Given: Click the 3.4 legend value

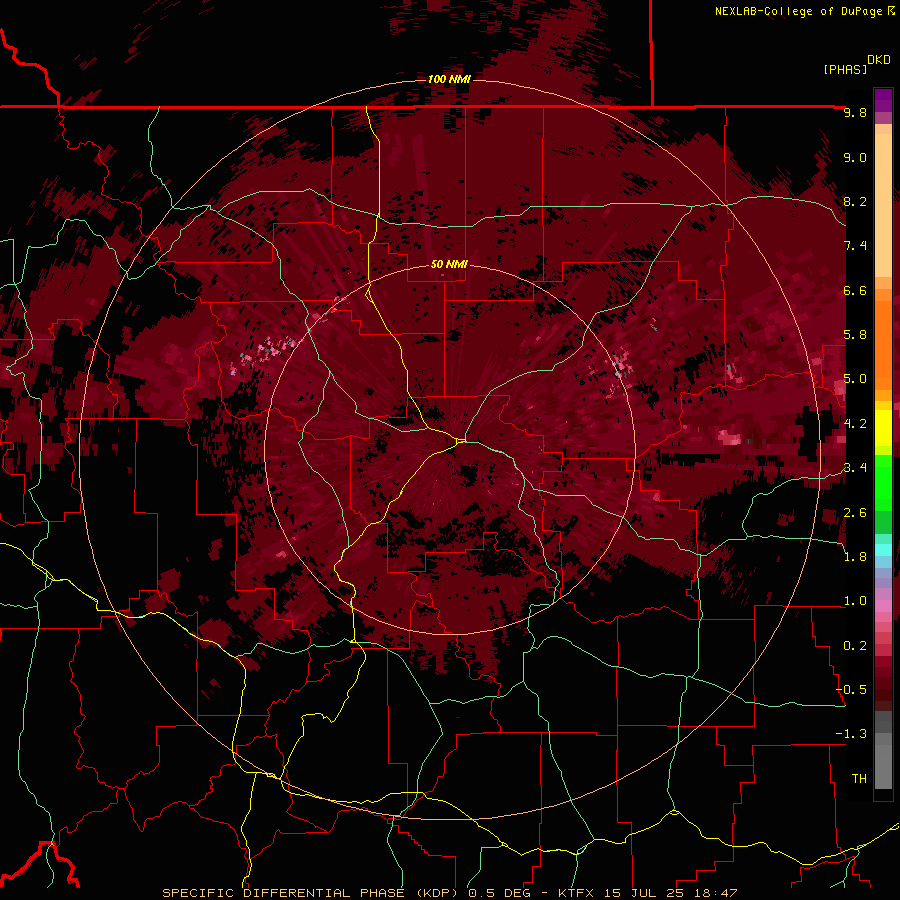Looking at the screenshot, I should [855, 468].
